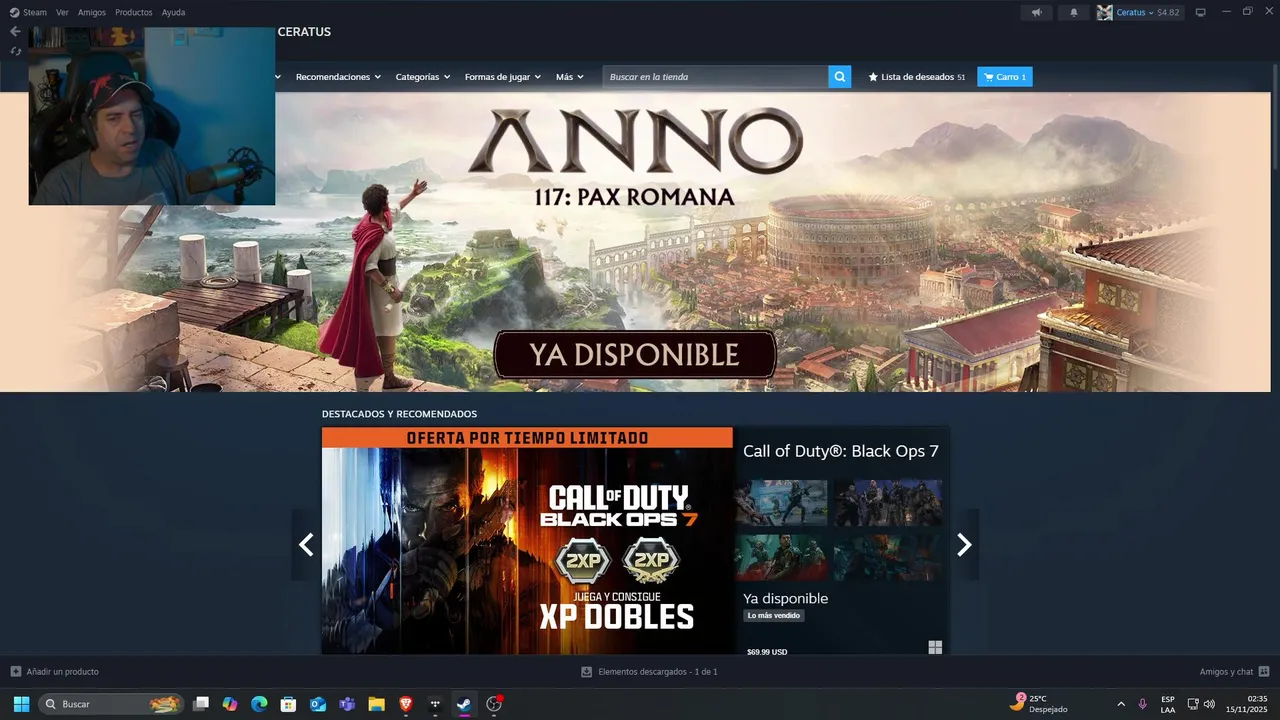1280x720 pixels.
Task: View the top-right Black Ops 7 screenshot
Action: 888,503
